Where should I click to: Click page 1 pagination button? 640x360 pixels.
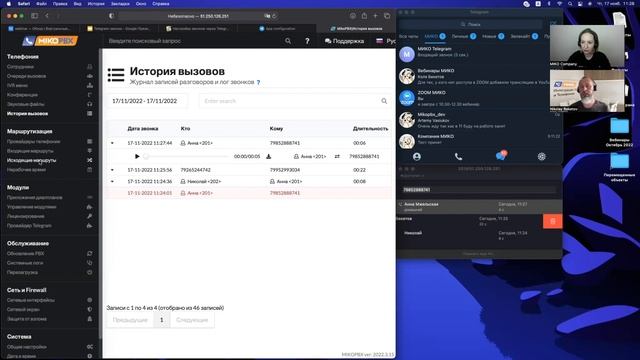(x=162, y=320)
